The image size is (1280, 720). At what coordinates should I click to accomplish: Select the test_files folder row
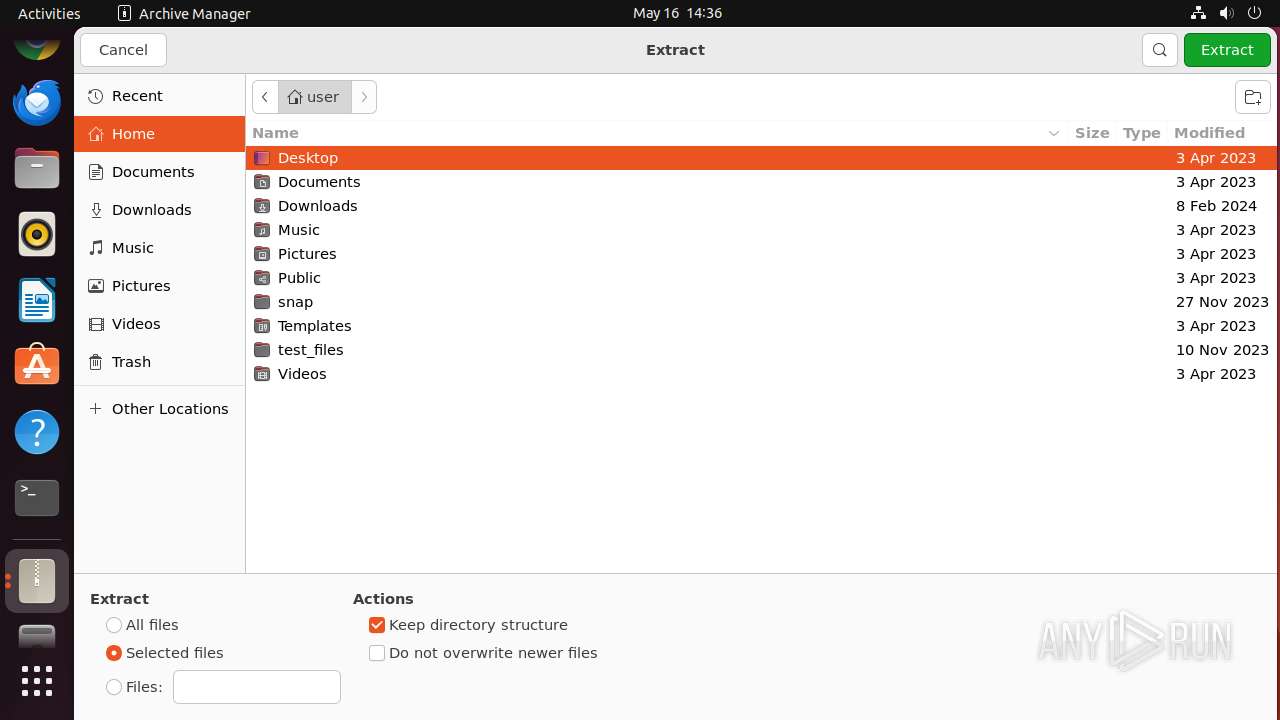[761, 350]
